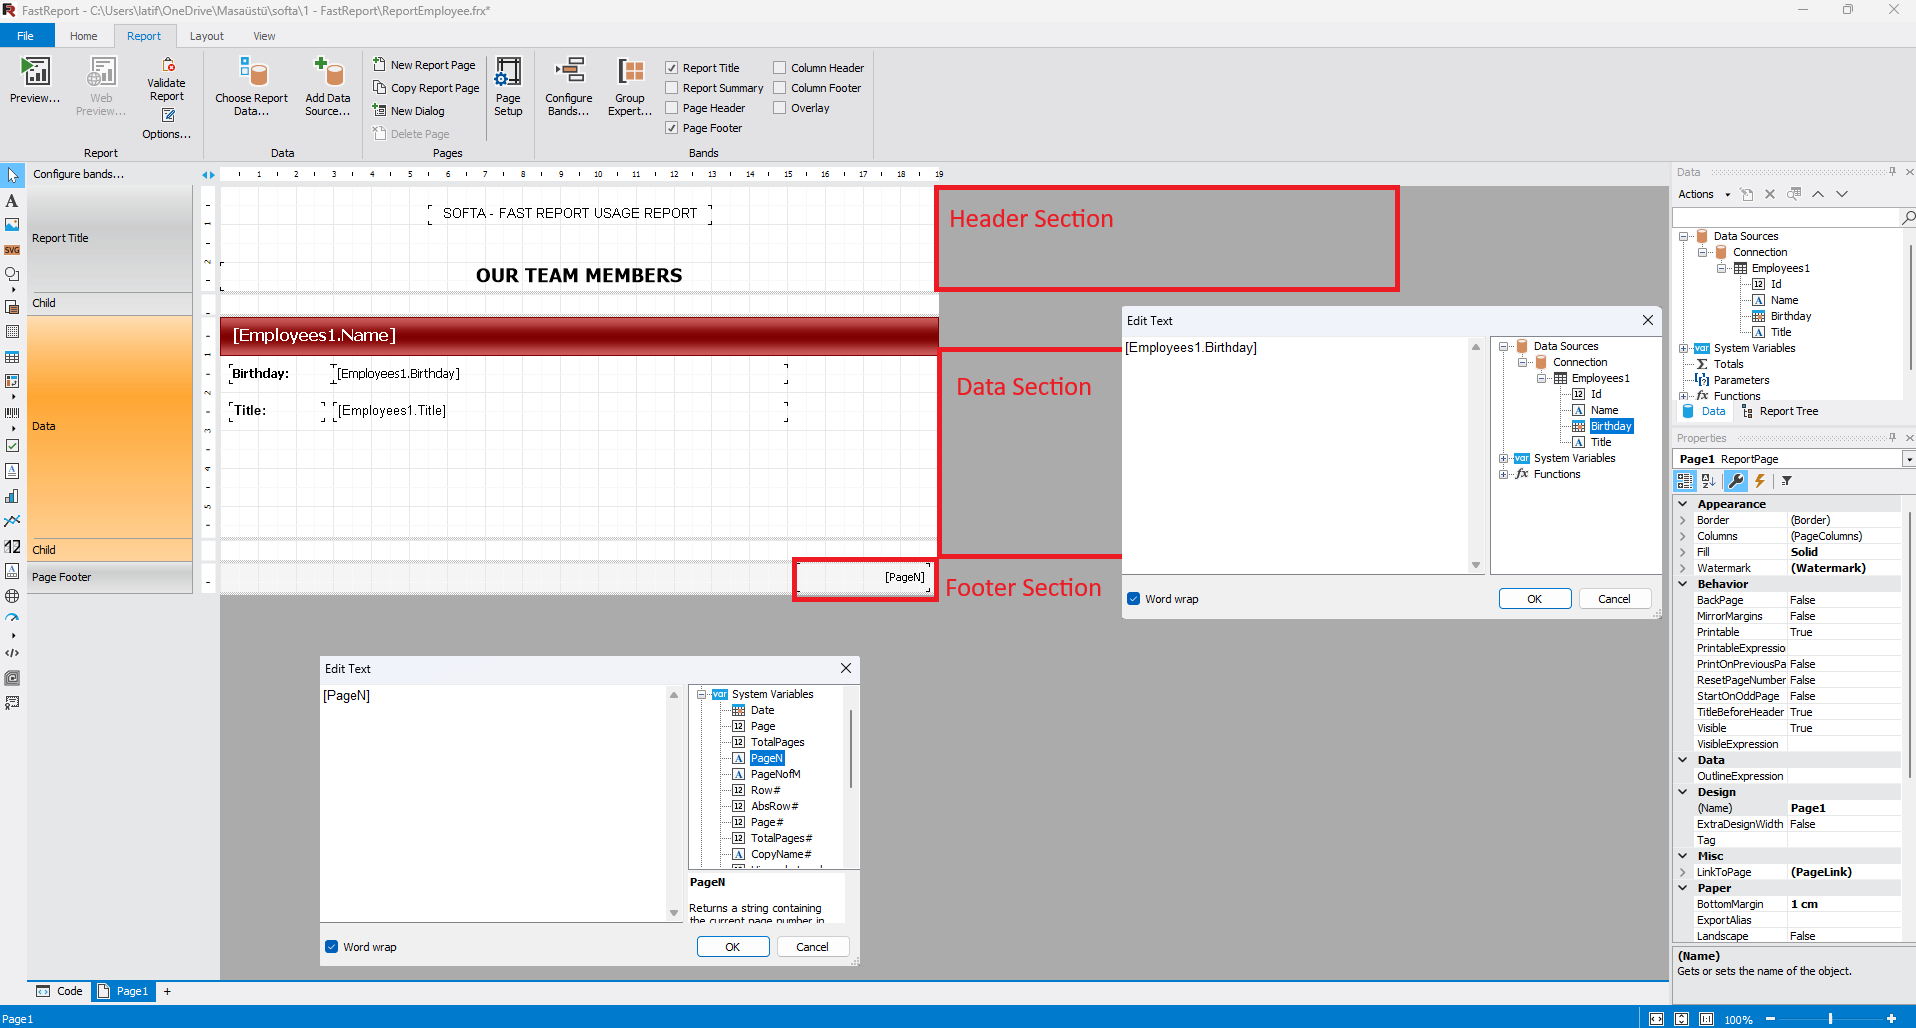Enable the Page Header band checkbox

tap(672, 108)
